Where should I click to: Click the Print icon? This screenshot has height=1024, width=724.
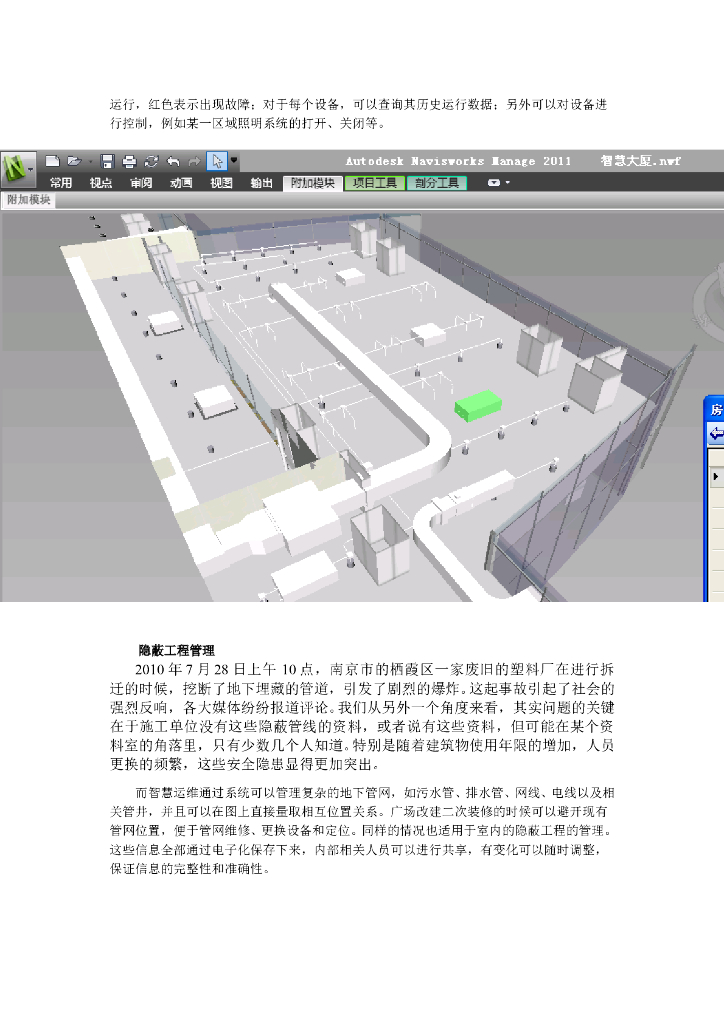coord(129,161)
